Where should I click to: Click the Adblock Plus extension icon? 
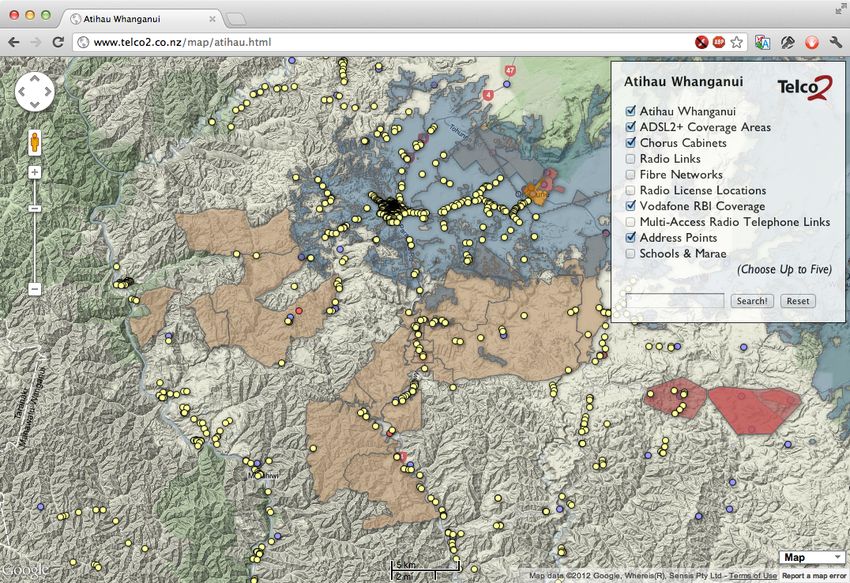(720, 42)
